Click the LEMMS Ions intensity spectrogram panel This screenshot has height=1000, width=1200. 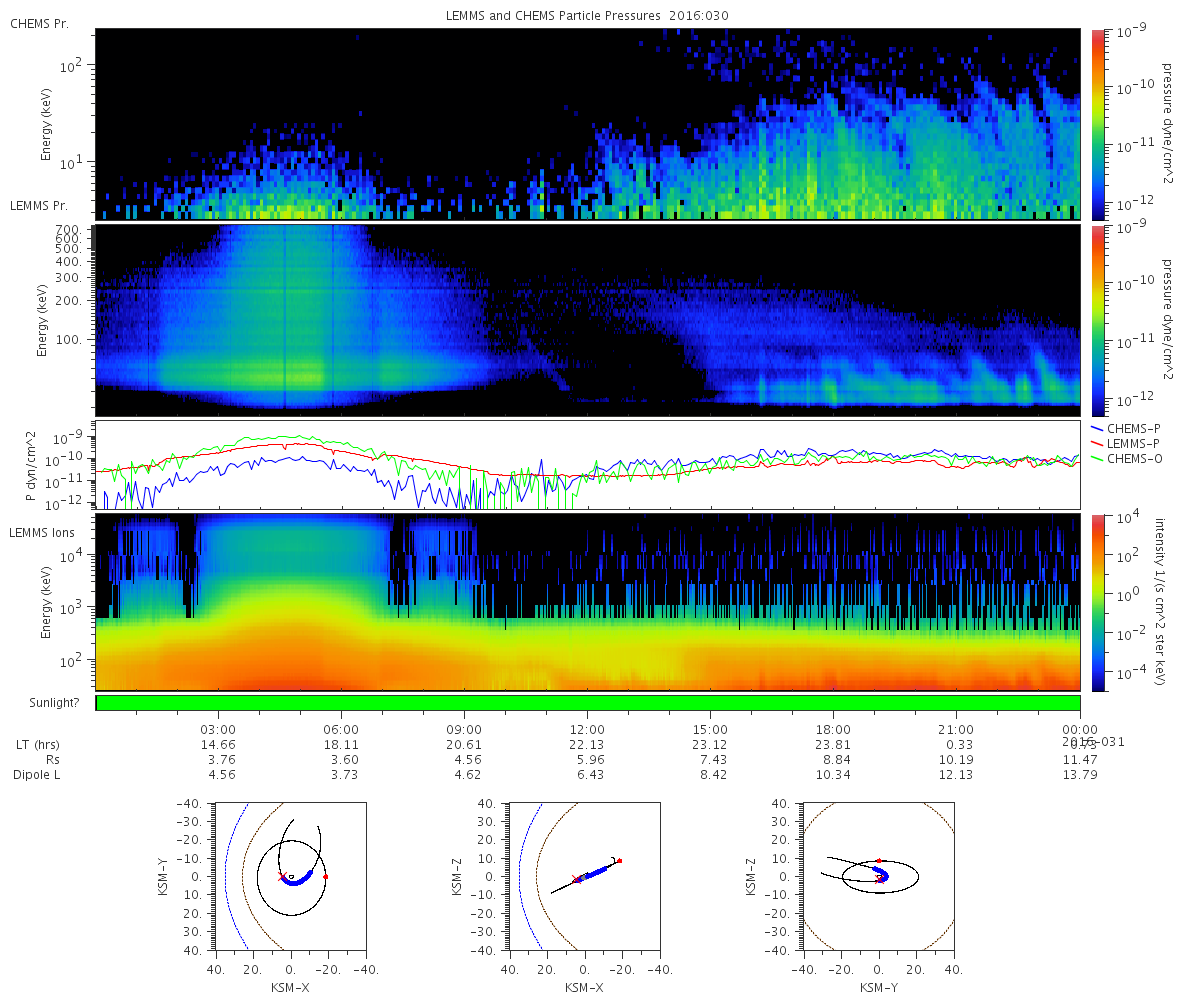click(588, 602)
